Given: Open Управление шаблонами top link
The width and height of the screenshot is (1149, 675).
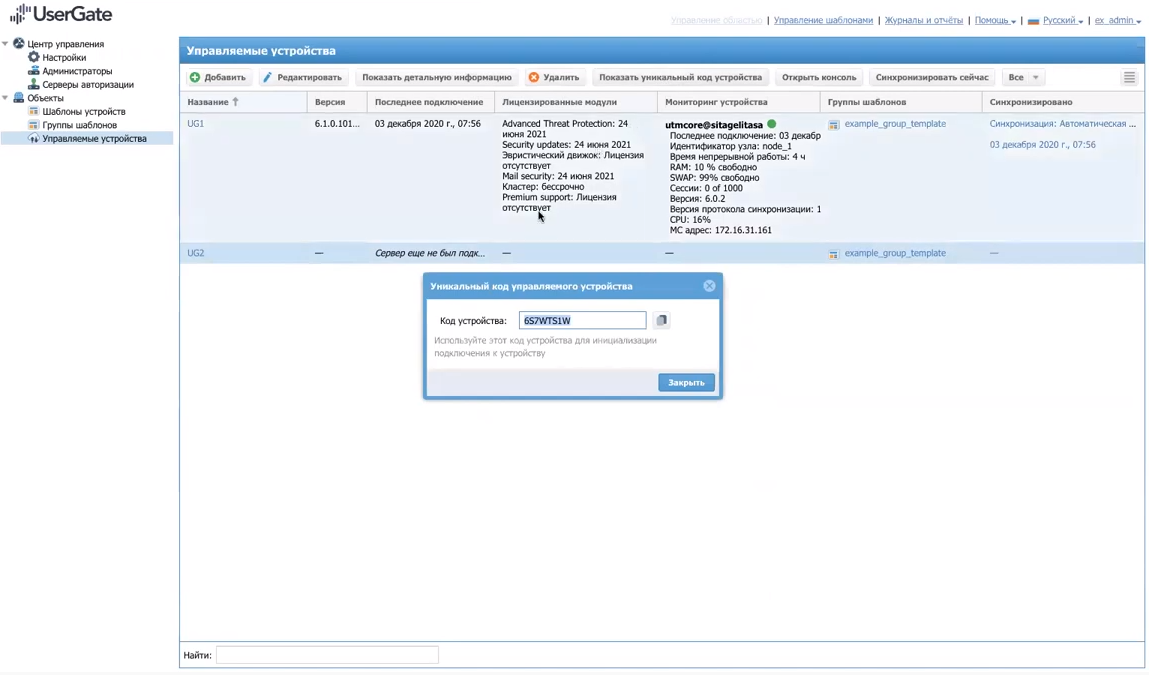Looking at the screenshot, I should point(823,21).
